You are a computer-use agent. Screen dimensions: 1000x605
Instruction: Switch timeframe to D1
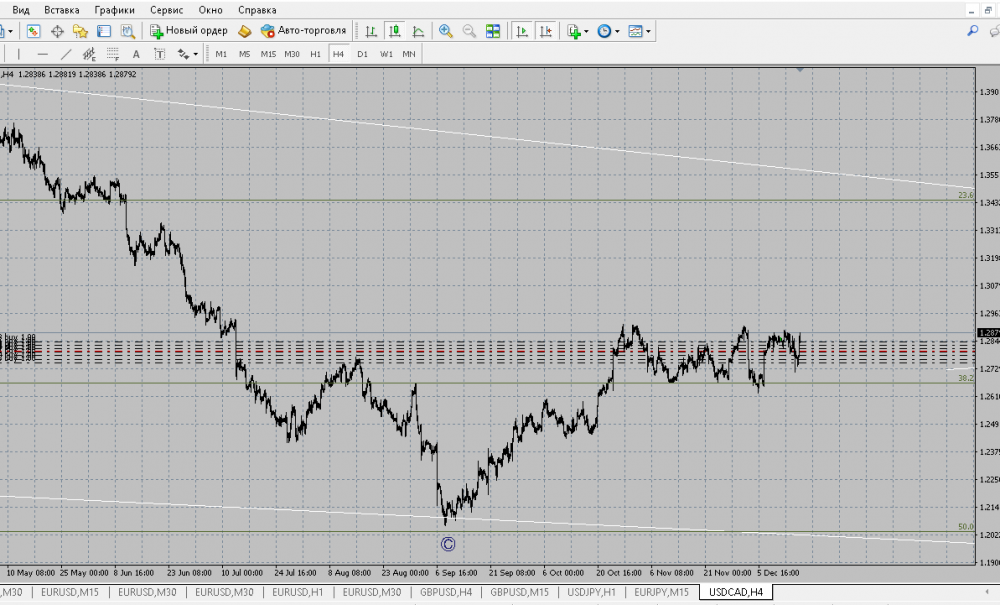pyautogui.click(x=362, y=54)
